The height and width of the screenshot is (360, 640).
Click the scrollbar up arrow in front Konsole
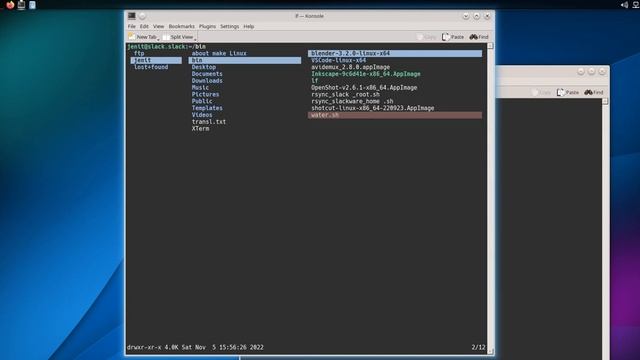[x=490, y=46]
